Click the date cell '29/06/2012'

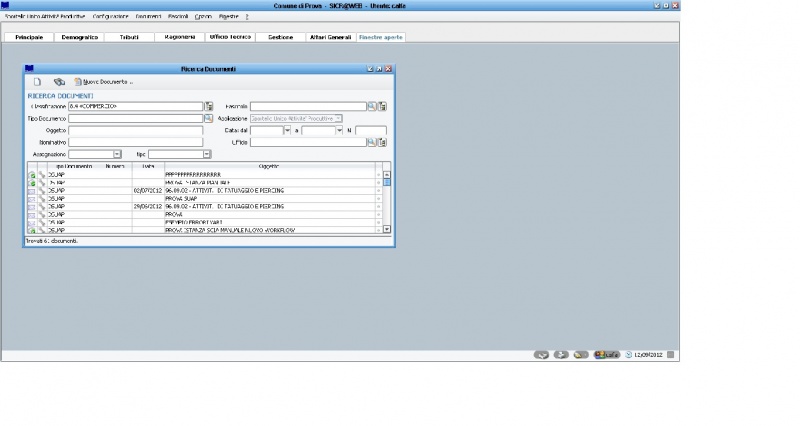point(148,207)
